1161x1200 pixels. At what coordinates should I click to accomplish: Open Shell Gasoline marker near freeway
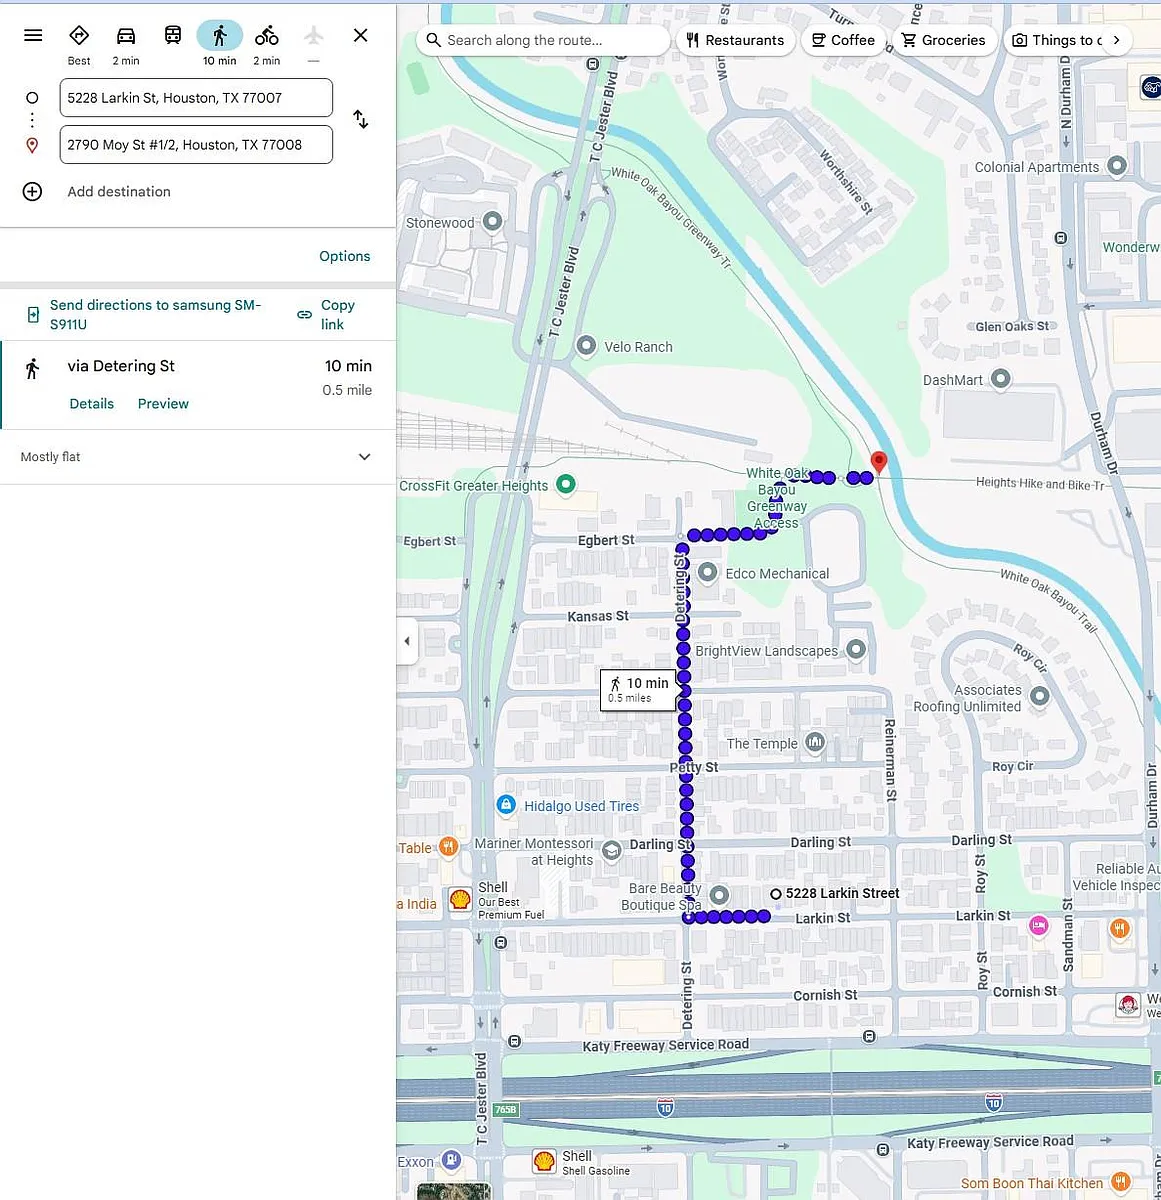pyautogui.click(x=544, y=1161)
